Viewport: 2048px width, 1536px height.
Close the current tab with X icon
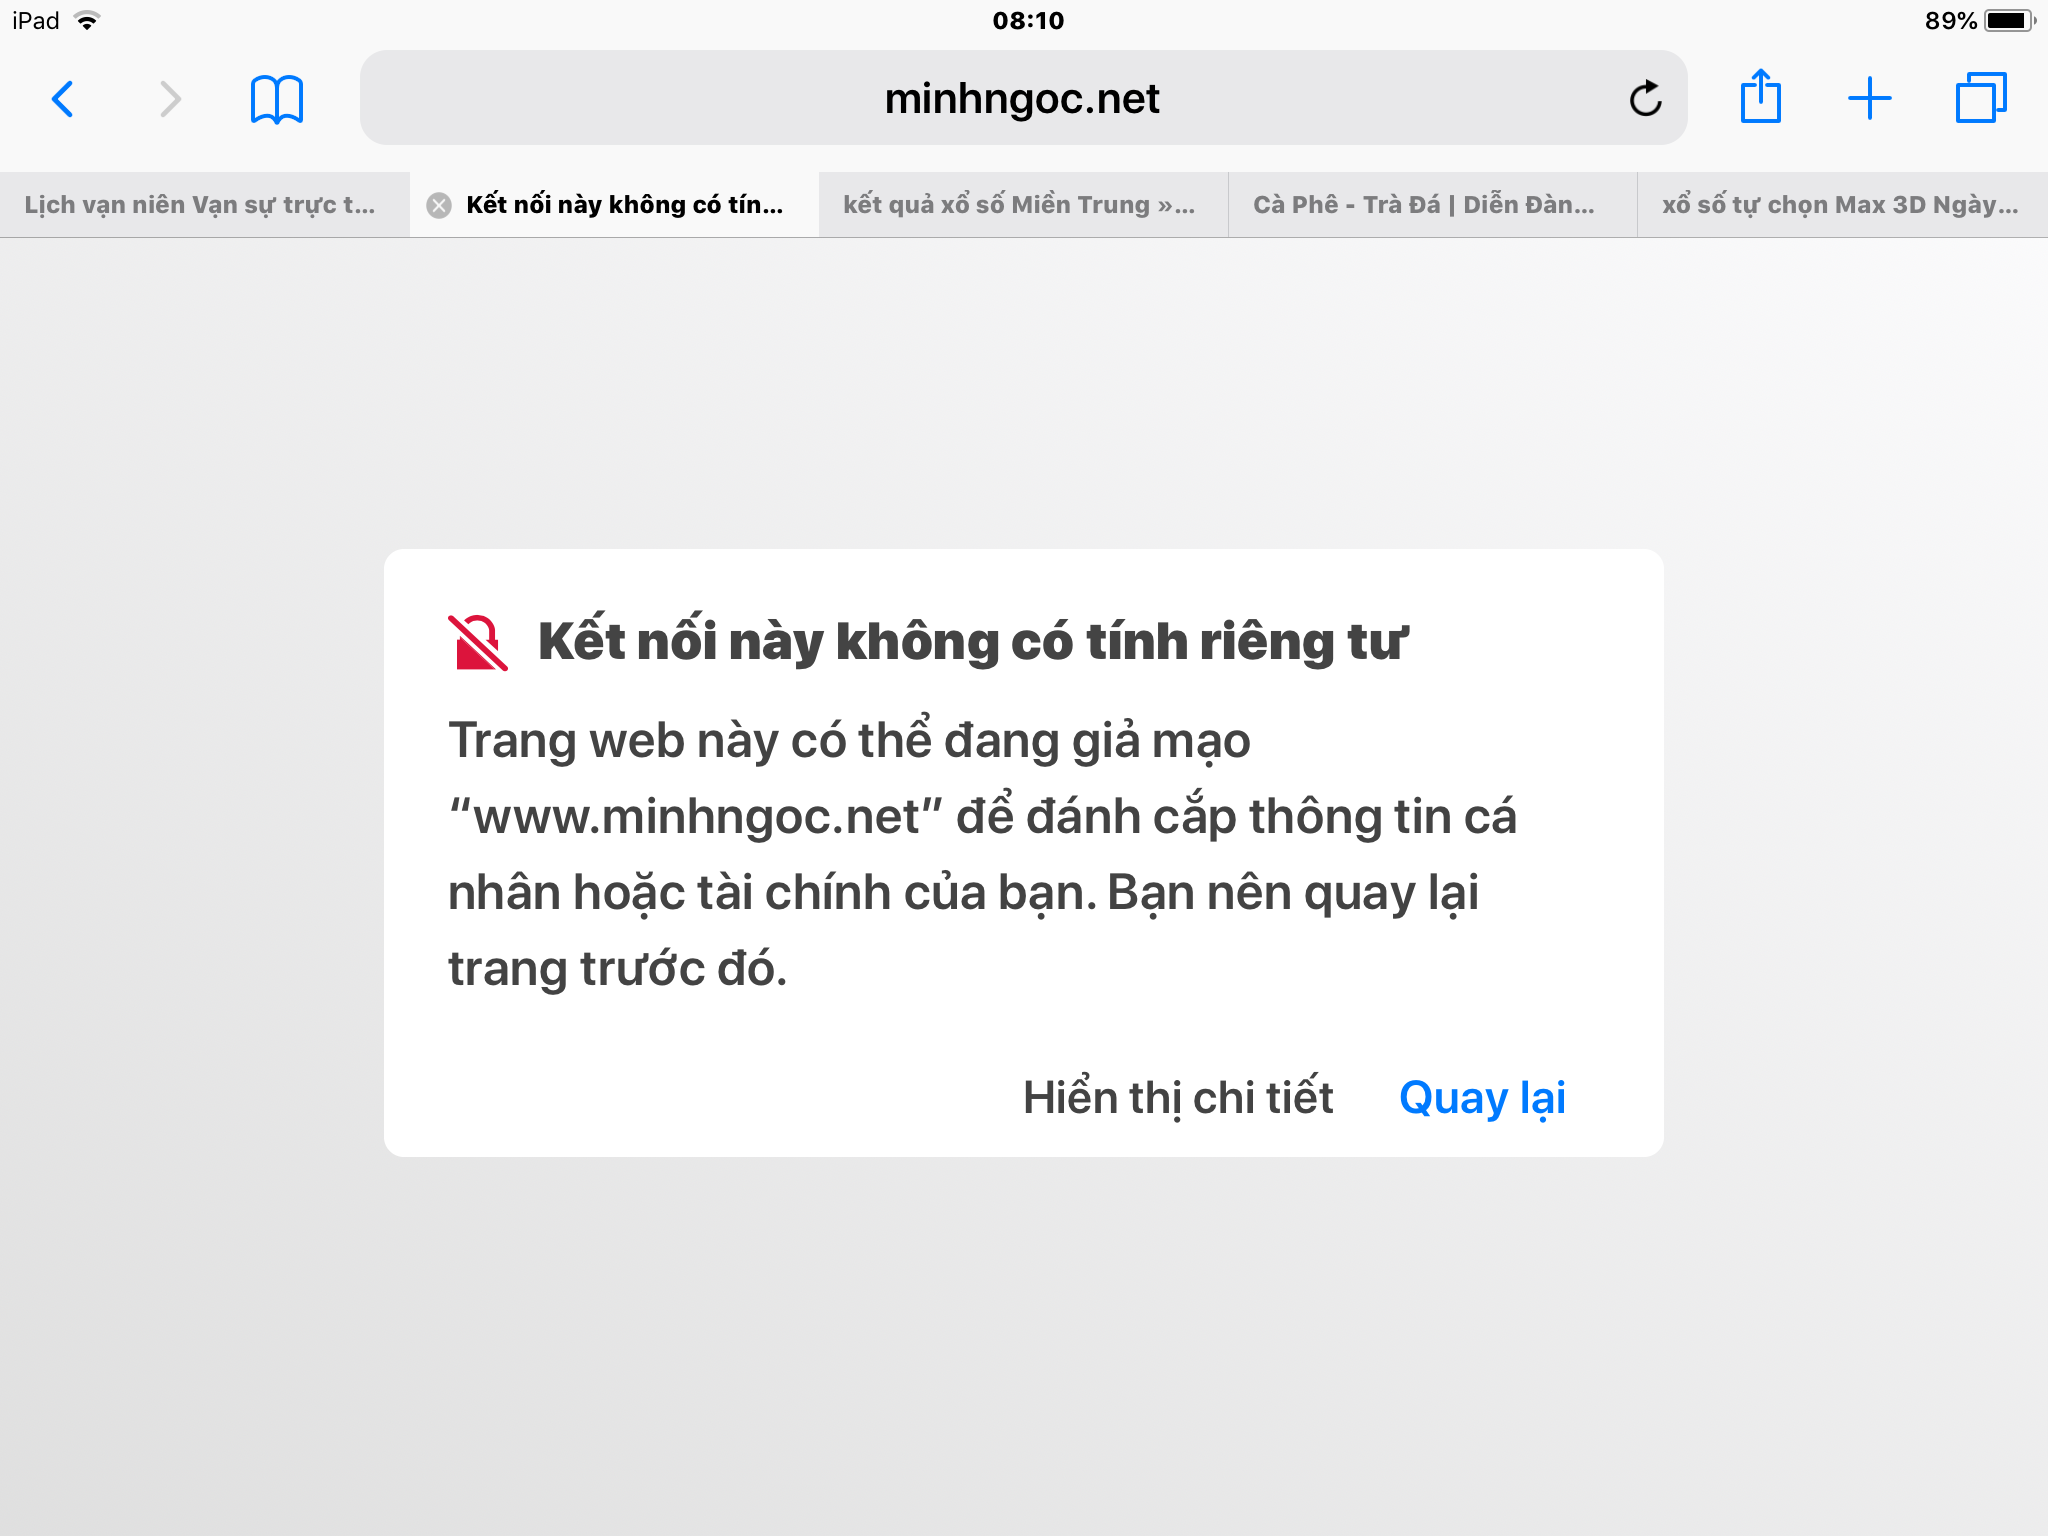click(x=438, y=205)
